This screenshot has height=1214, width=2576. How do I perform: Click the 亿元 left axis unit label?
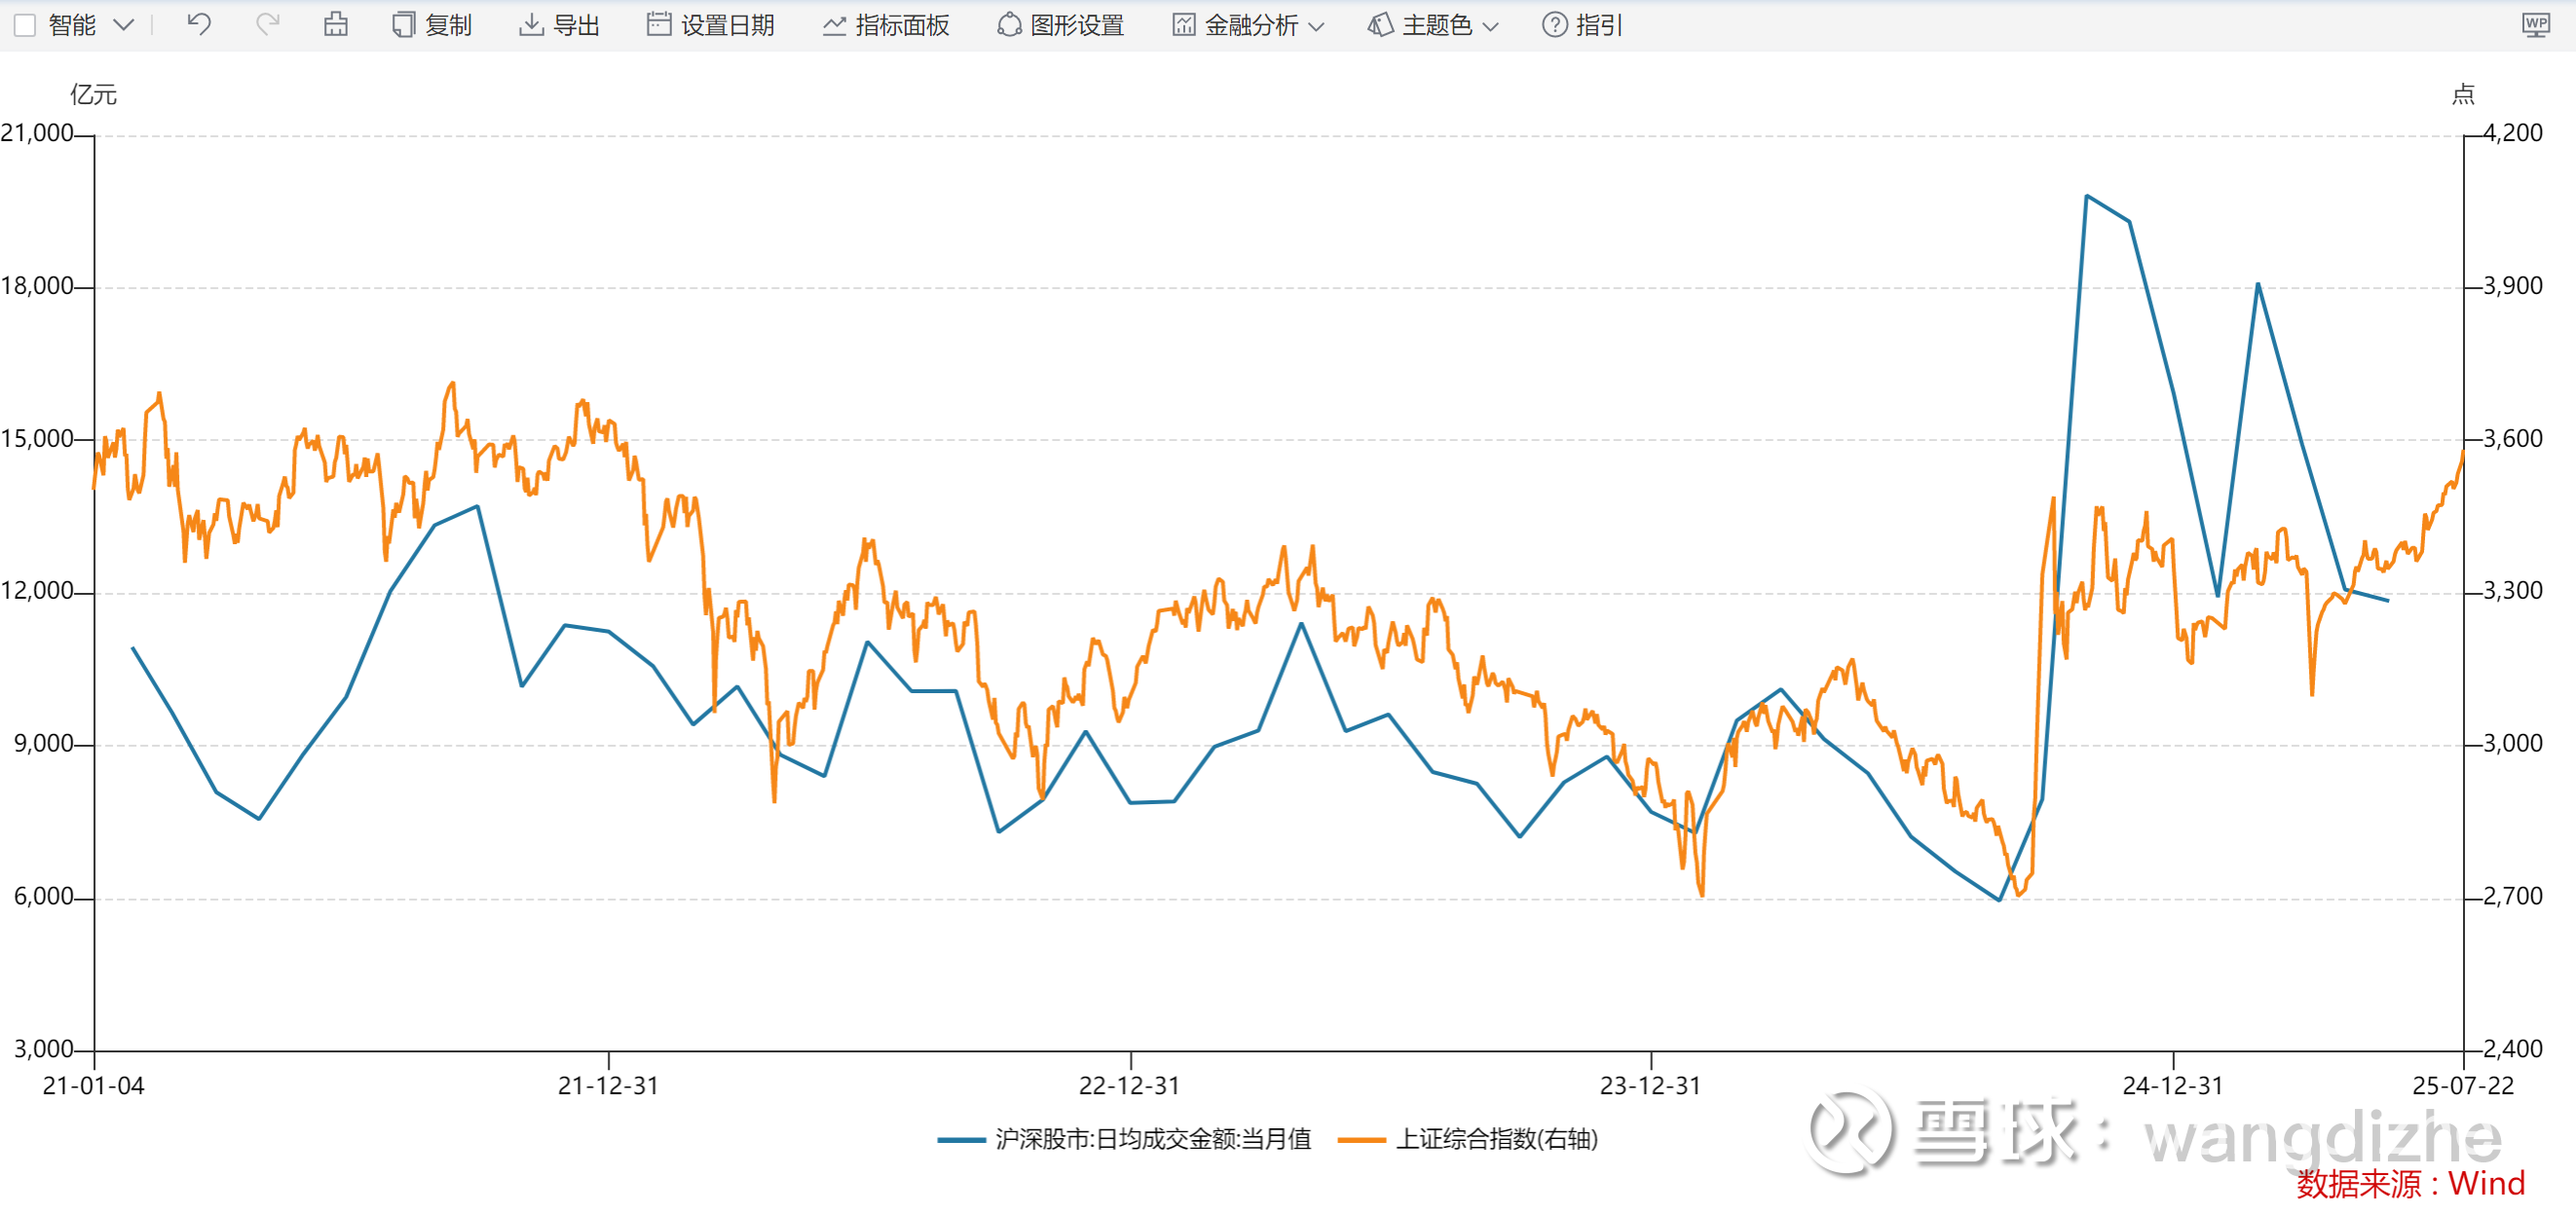pyautogui.click(x=93, y=95)
